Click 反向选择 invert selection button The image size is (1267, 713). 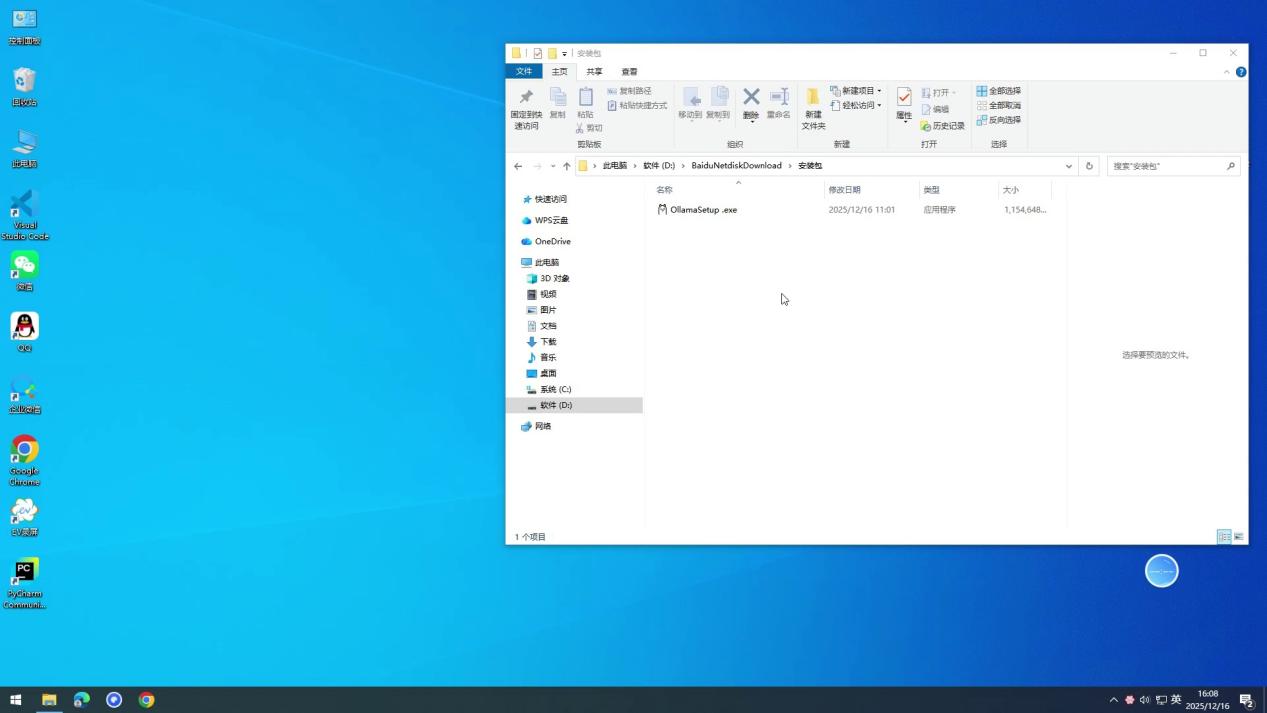pyautogui.click(x=998, y=120)
